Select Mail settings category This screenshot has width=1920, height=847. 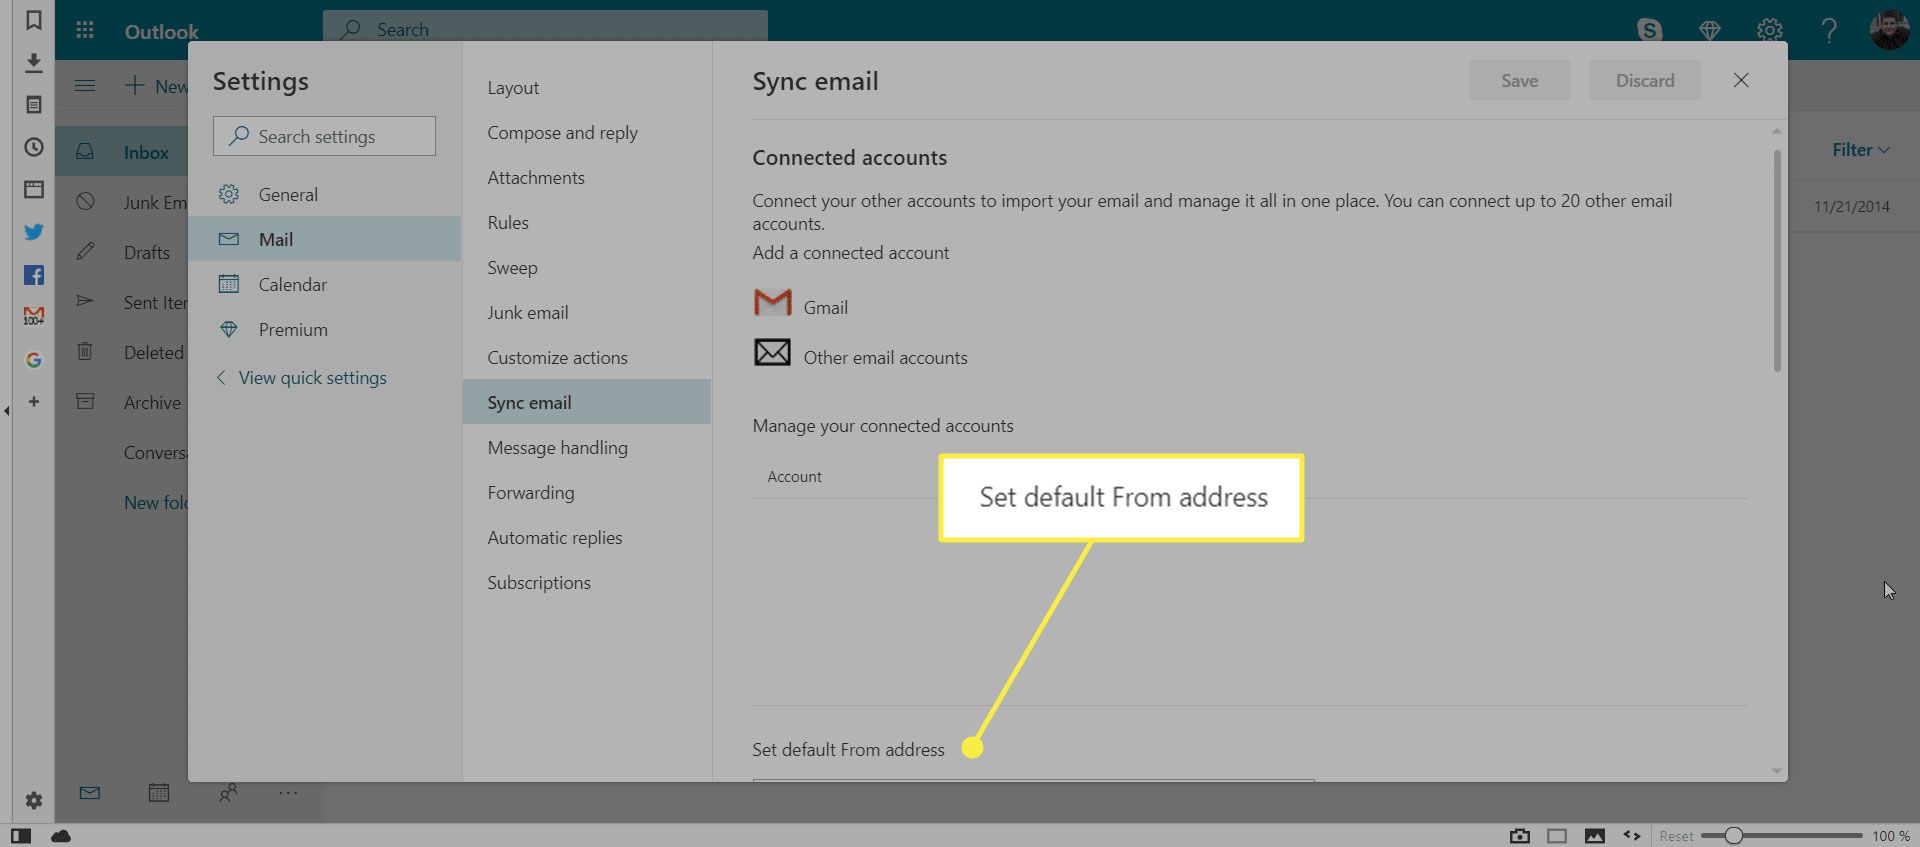[x=325, y=239]
